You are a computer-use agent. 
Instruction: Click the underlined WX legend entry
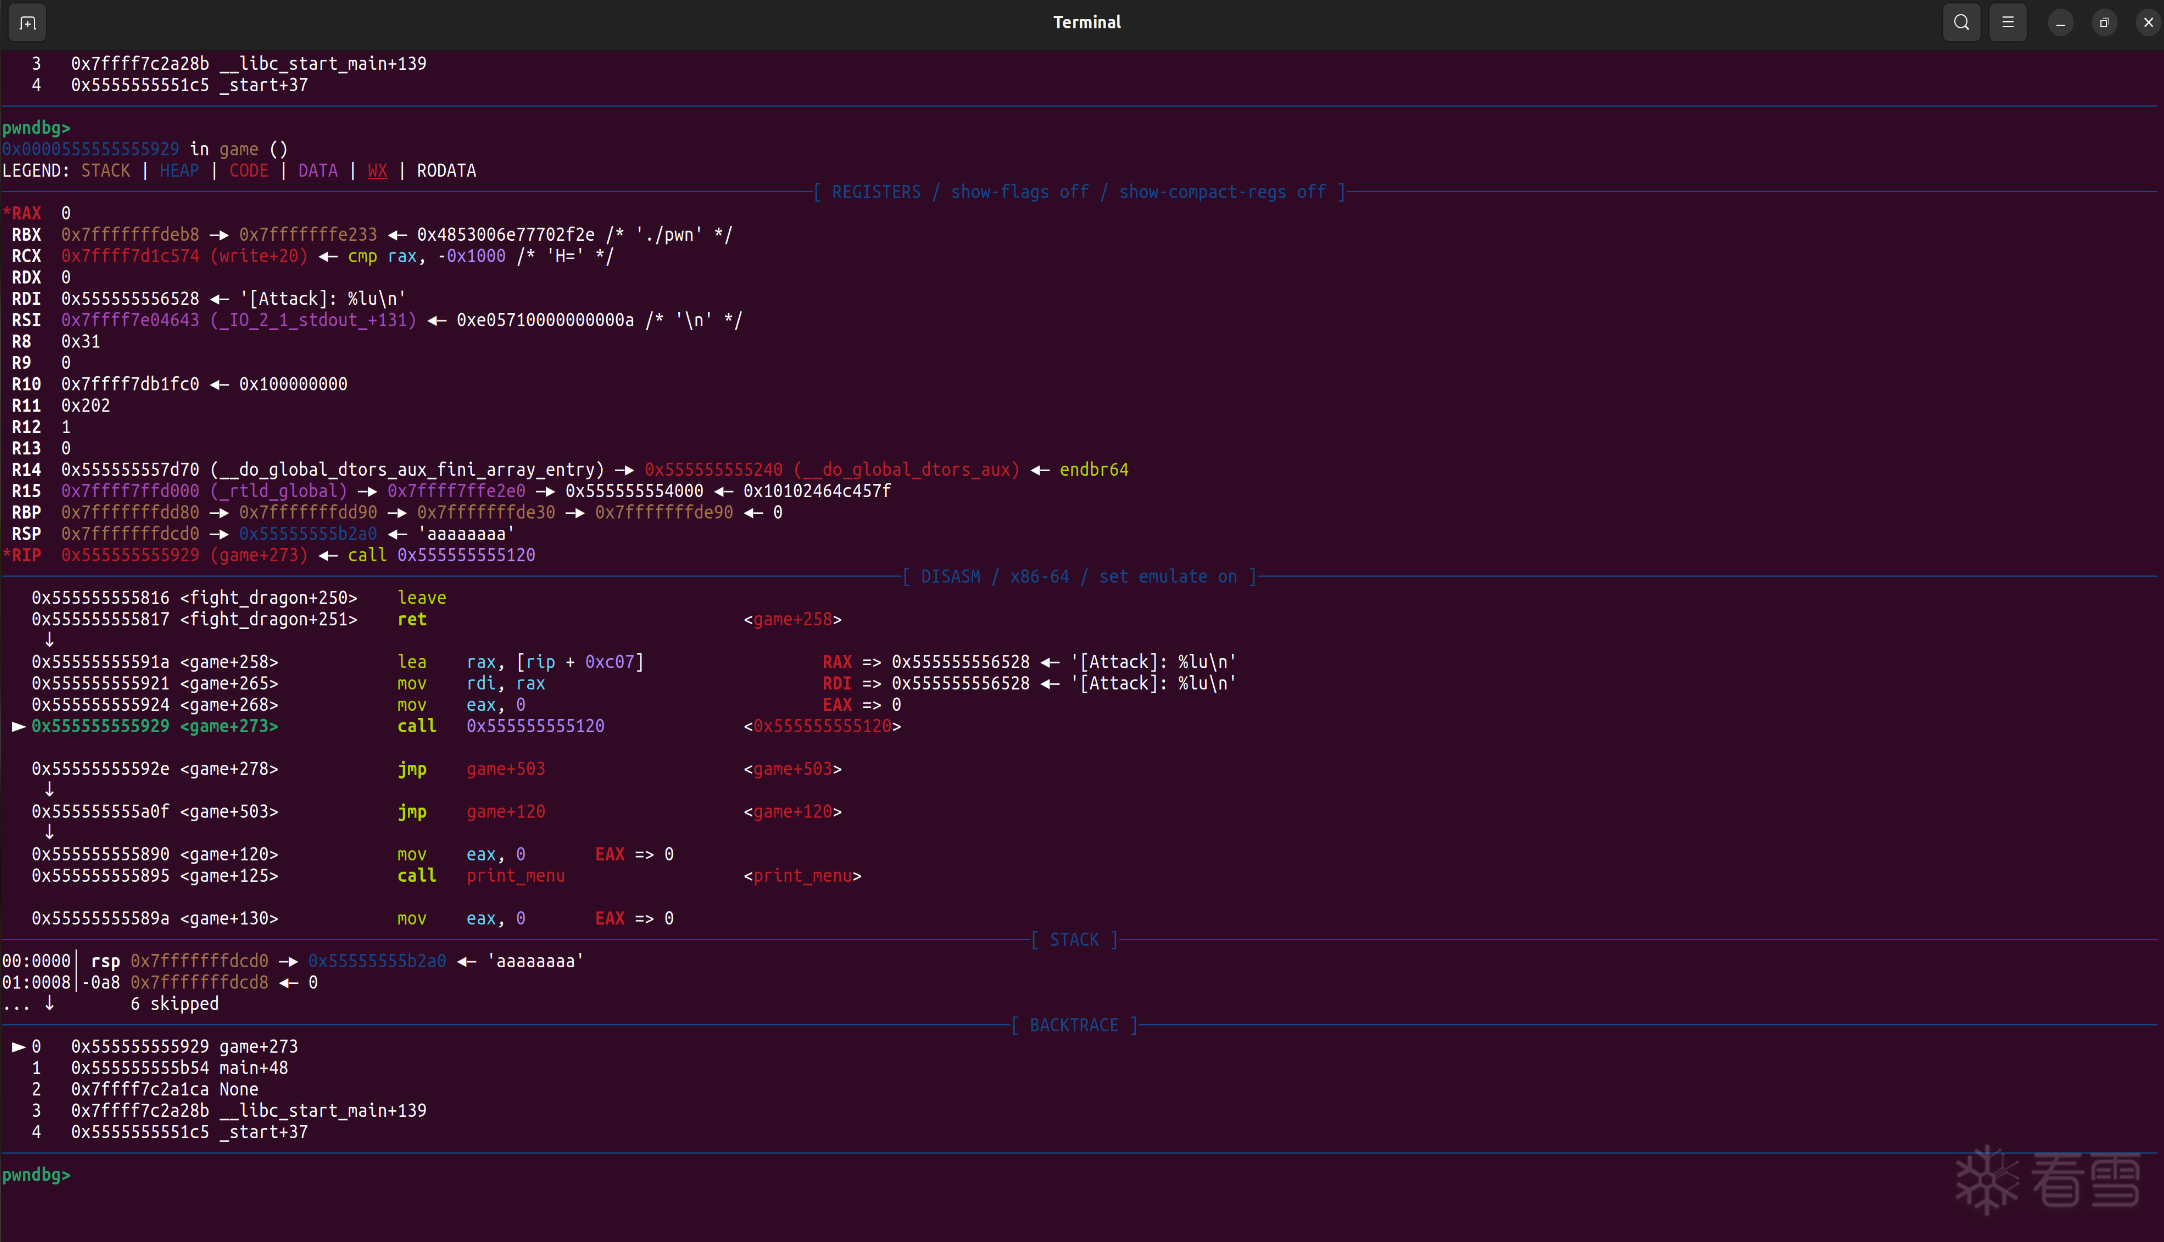[x=377, y=171]
